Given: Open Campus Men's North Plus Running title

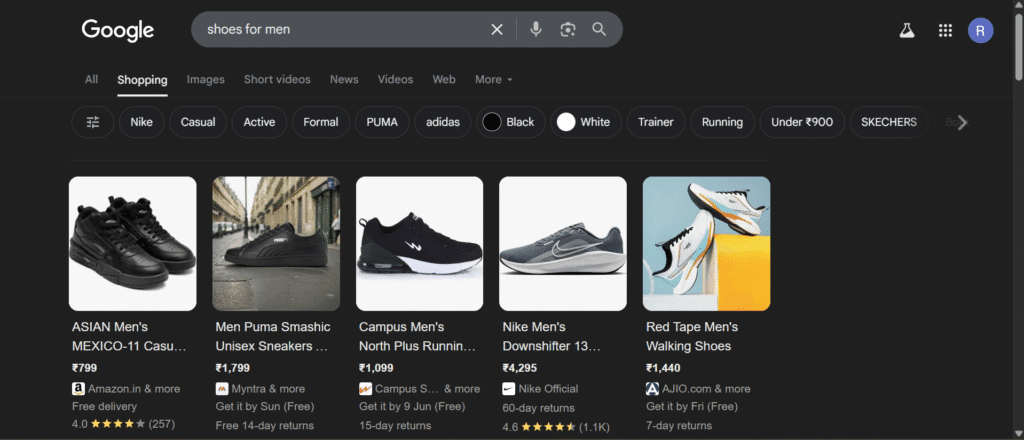Looking at the screenshot, I should click(418, 336).
